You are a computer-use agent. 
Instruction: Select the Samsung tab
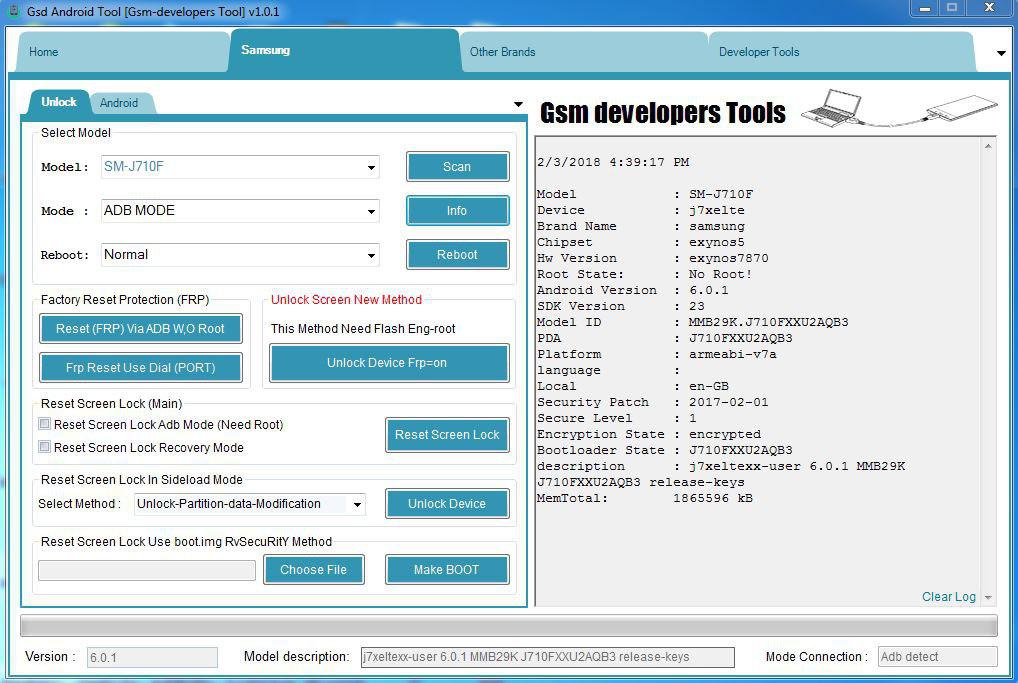click(x=344, y=50)
